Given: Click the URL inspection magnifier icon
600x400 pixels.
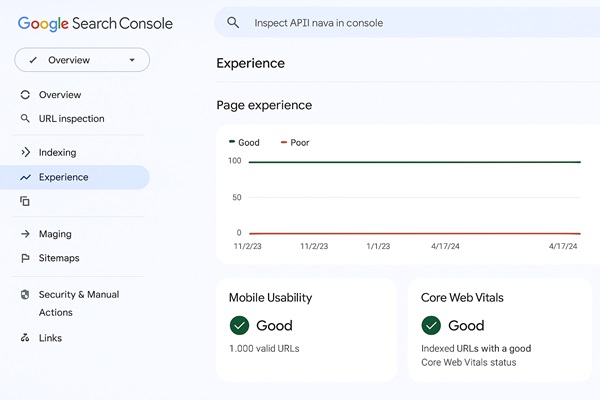Looking at the screenshot, I should (25, 119).
